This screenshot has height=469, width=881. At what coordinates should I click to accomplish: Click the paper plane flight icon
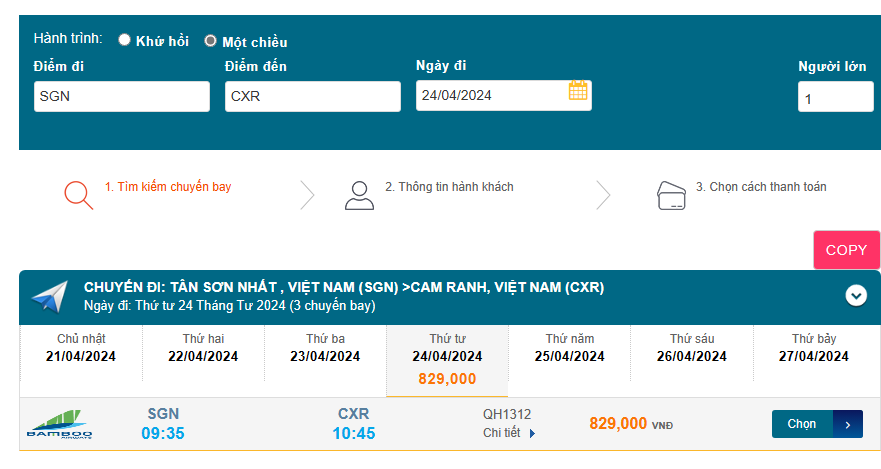(49, 296)
